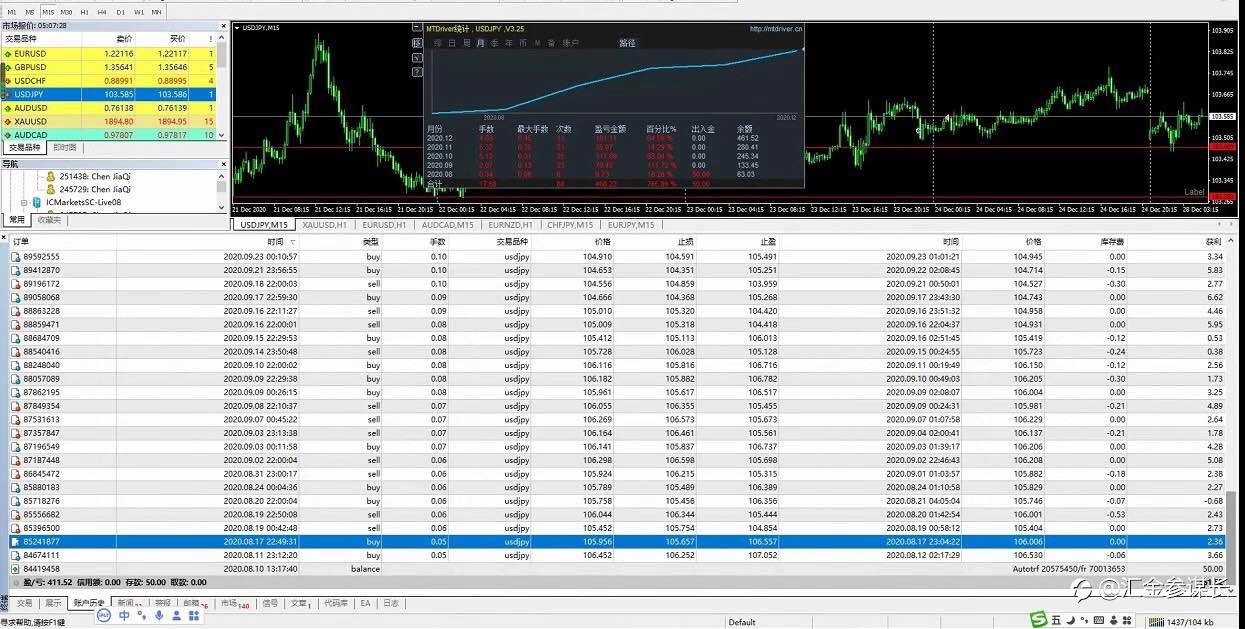Click the icon of order 85718276

coord(15,501)
